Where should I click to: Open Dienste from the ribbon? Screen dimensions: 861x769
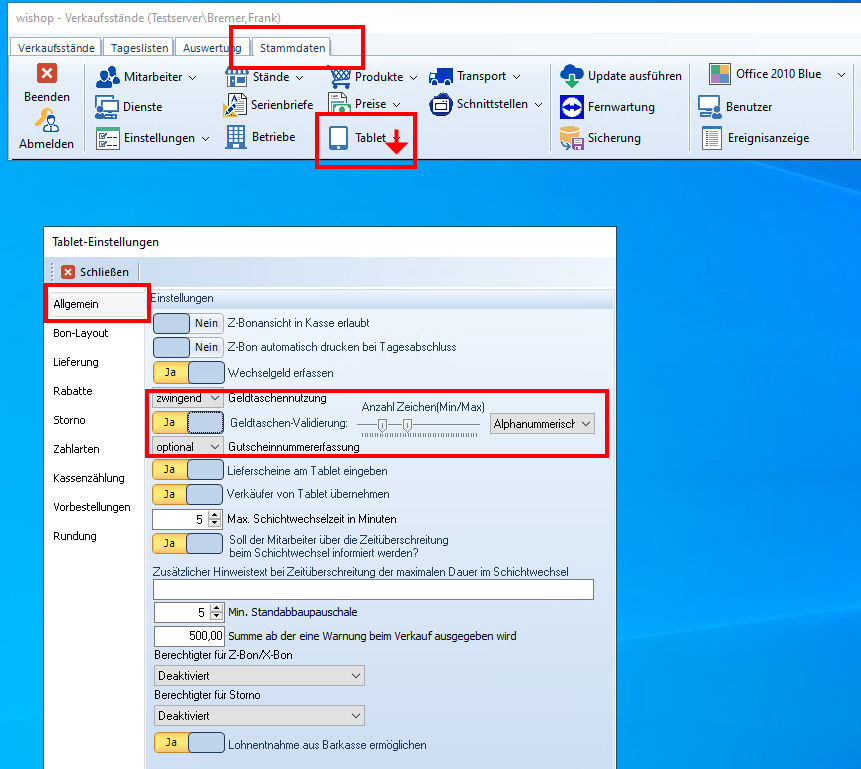click(108, 107)
